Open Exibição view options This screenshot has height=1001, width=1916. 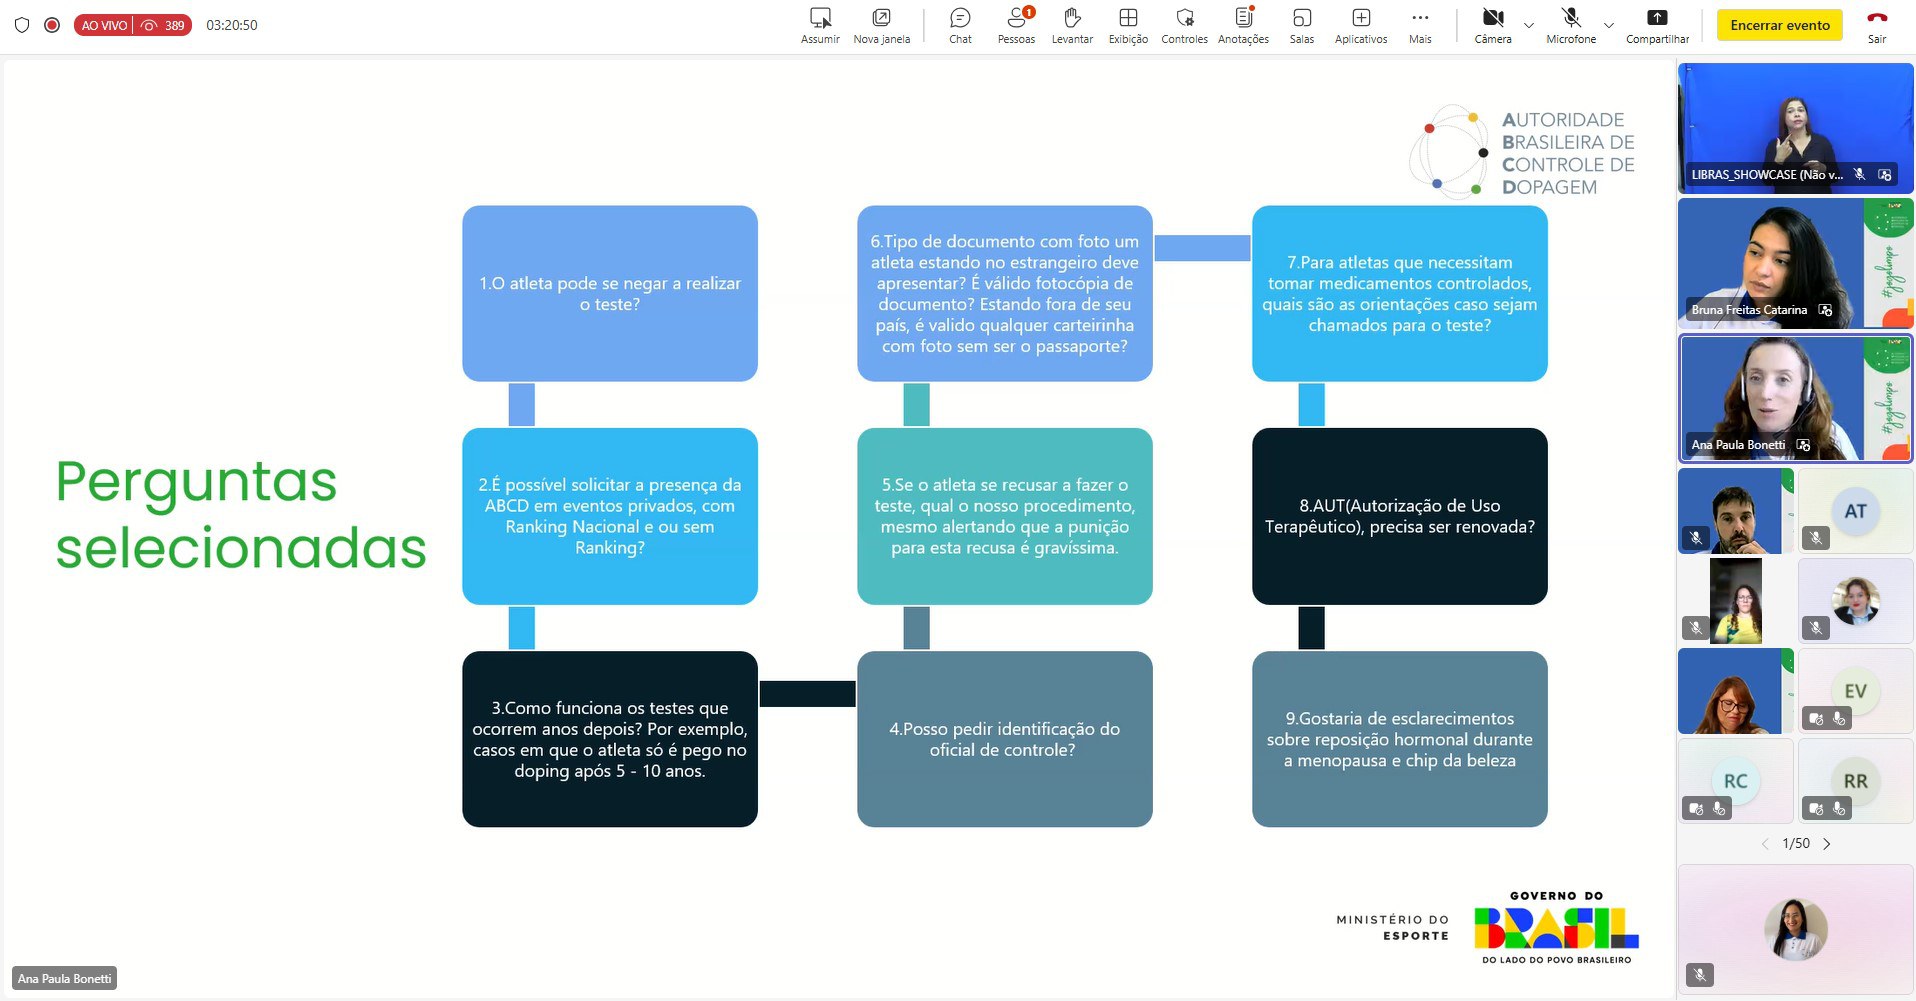pyautogui.click(x=1128, y=25)
